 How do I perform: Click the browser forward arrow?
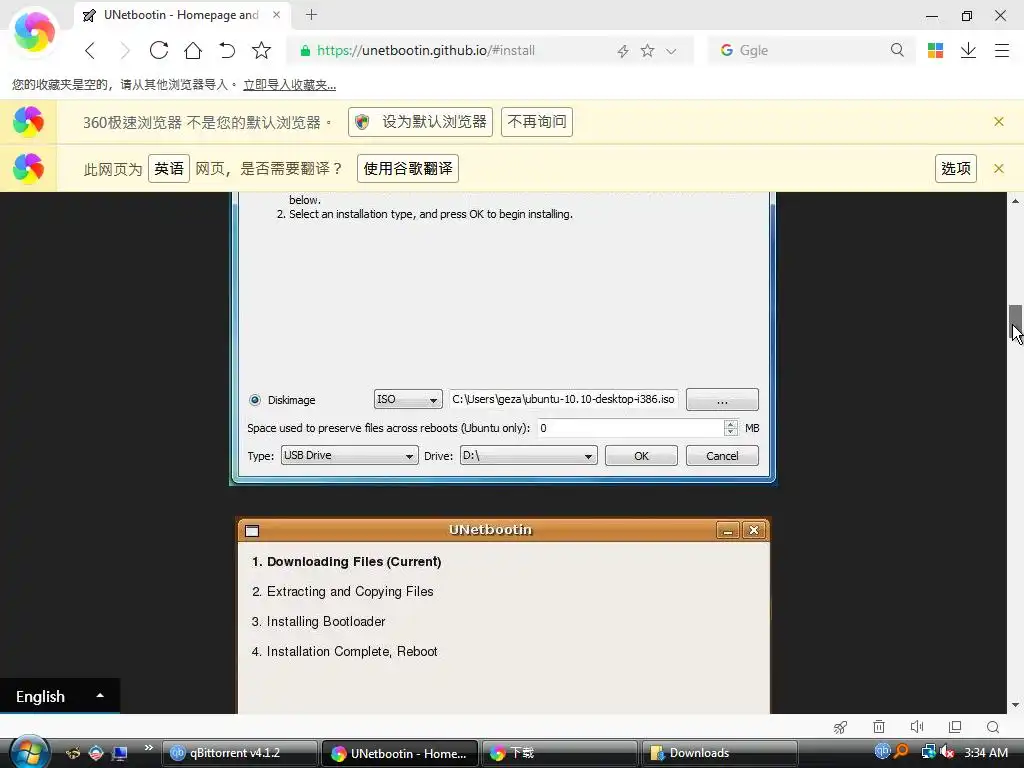[x=125, y=50]
